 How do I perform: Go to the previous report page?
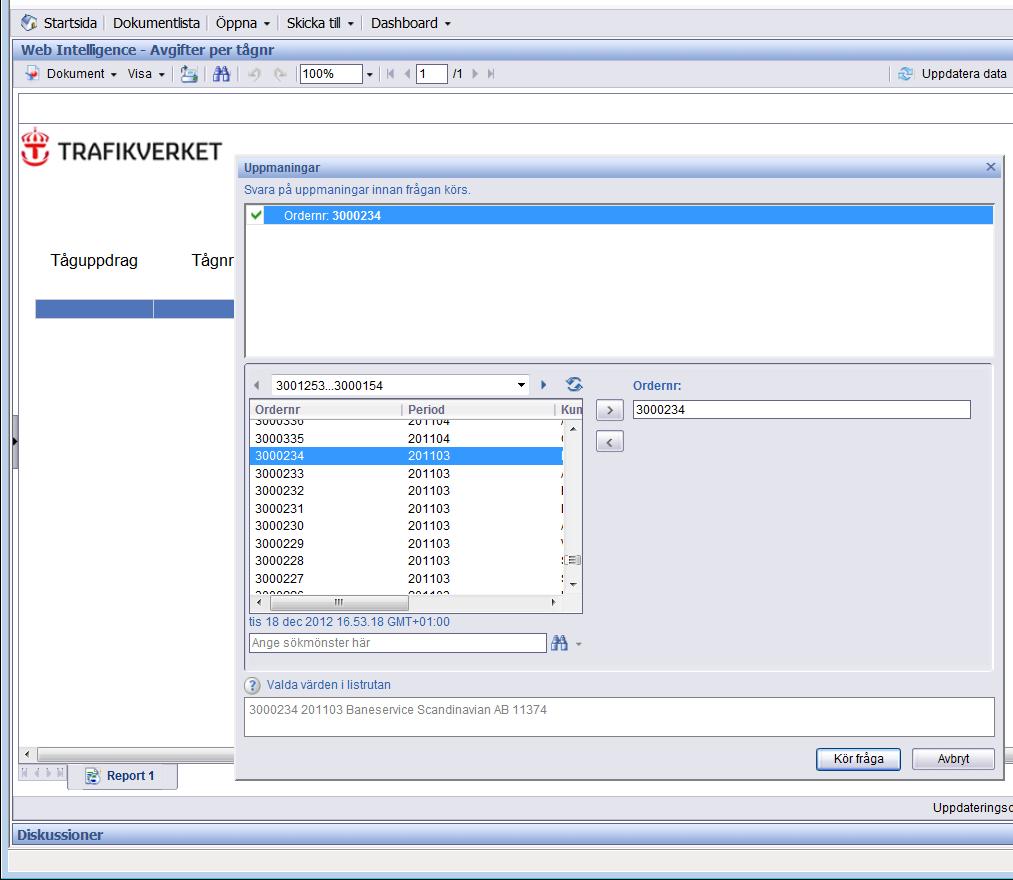407,74
